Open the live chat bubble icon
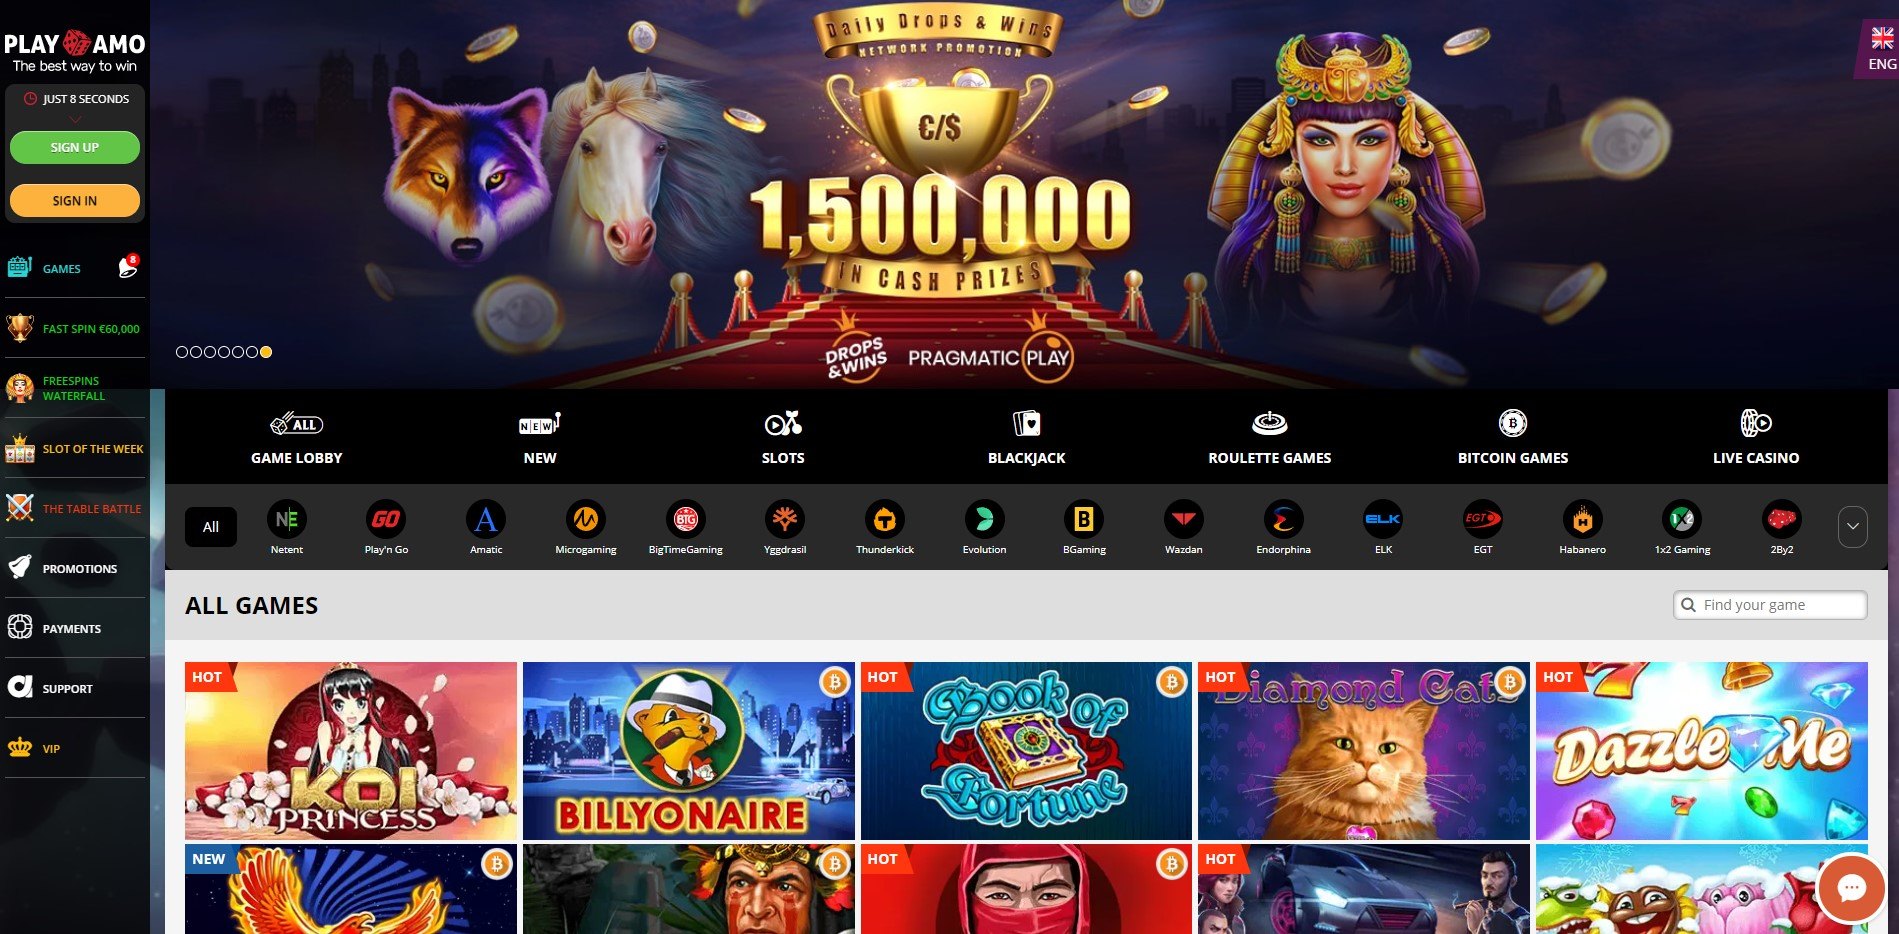The width and height of the screenshot is (1899, 934). click(x=1851, y=887)
